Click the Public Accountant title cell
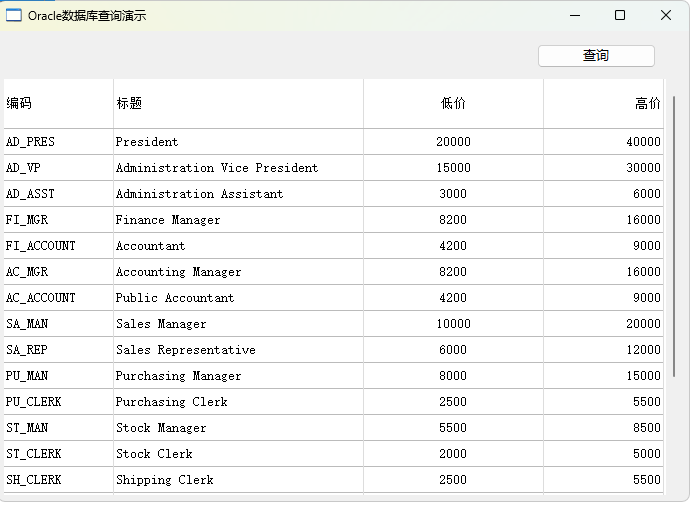This screenshot has width=697, height=509. [238, 298]
